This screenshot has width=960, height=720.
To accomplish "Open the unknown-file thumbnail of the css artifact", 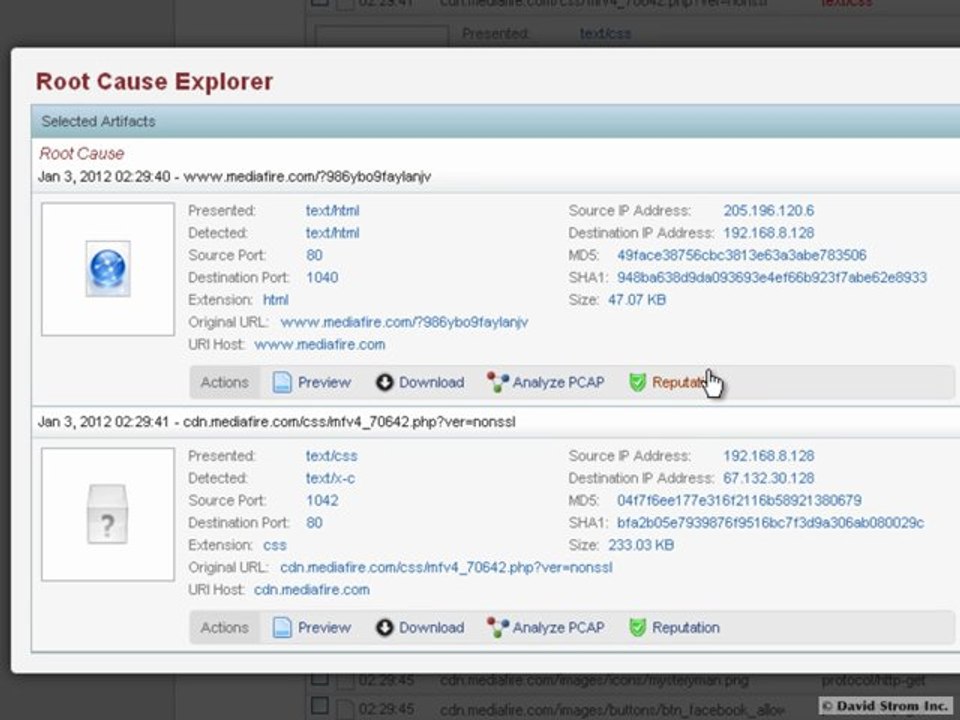I will pyautogui.click(x=108, y=514).
